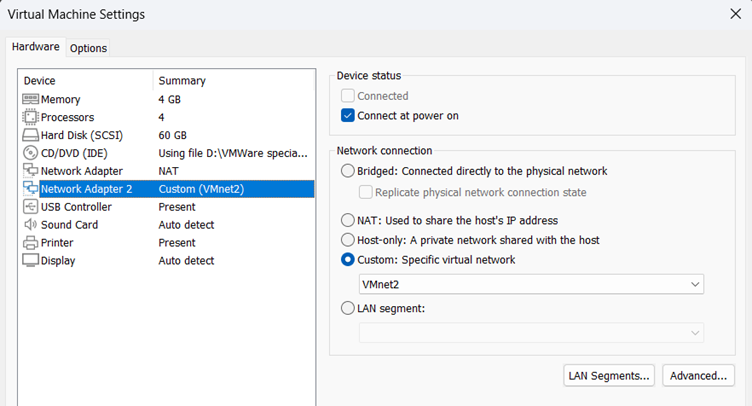Select the Hard Disk (SCSI) icon
Screen dimensions: 752x406
click(30, 135)
